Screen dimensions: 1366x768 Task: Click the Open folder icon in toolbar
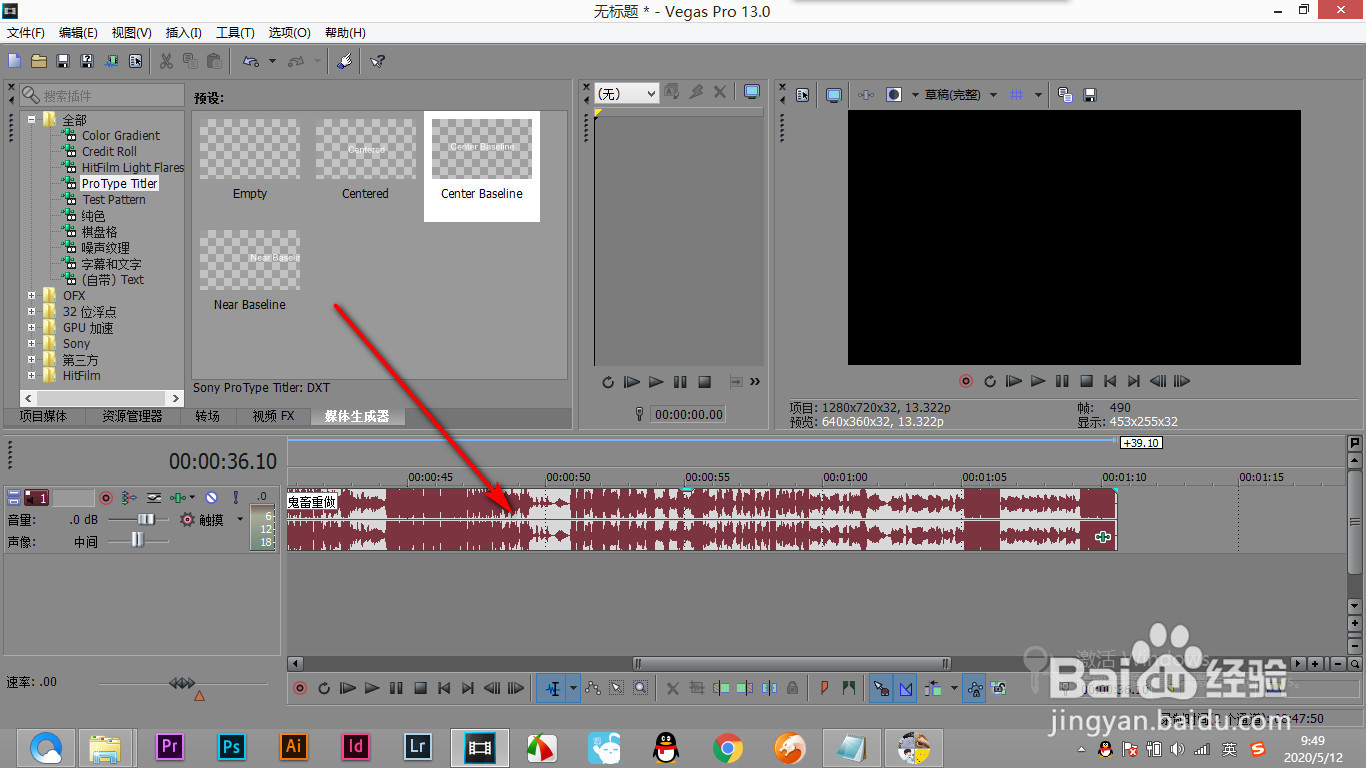click(x=39, y=61)
